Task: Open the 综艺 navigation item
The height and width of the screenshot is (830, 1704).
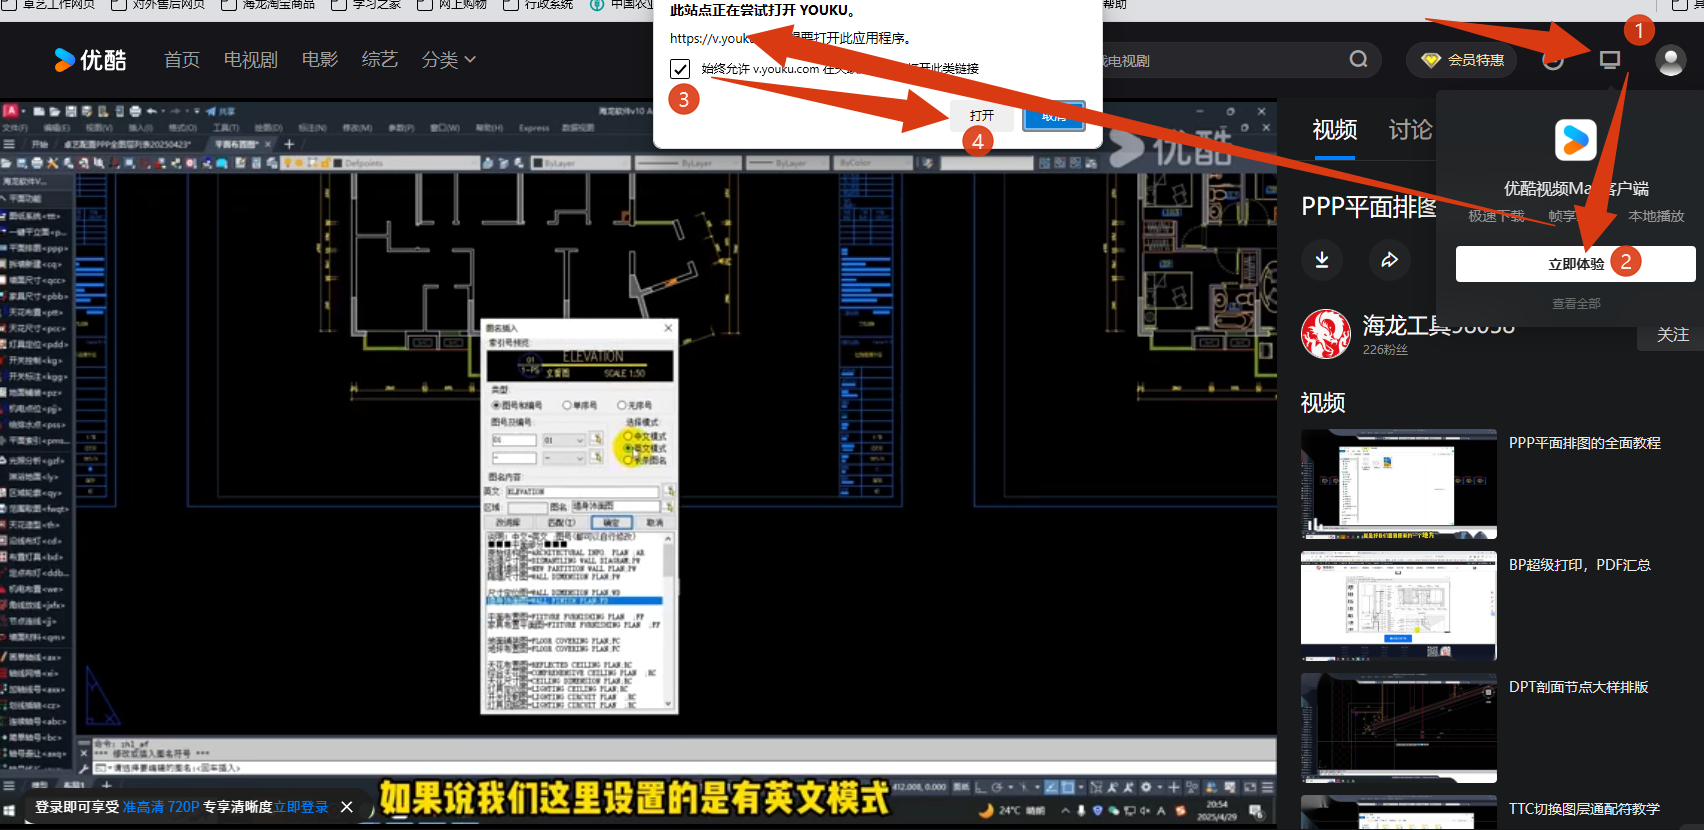Action: click(380, 60)
